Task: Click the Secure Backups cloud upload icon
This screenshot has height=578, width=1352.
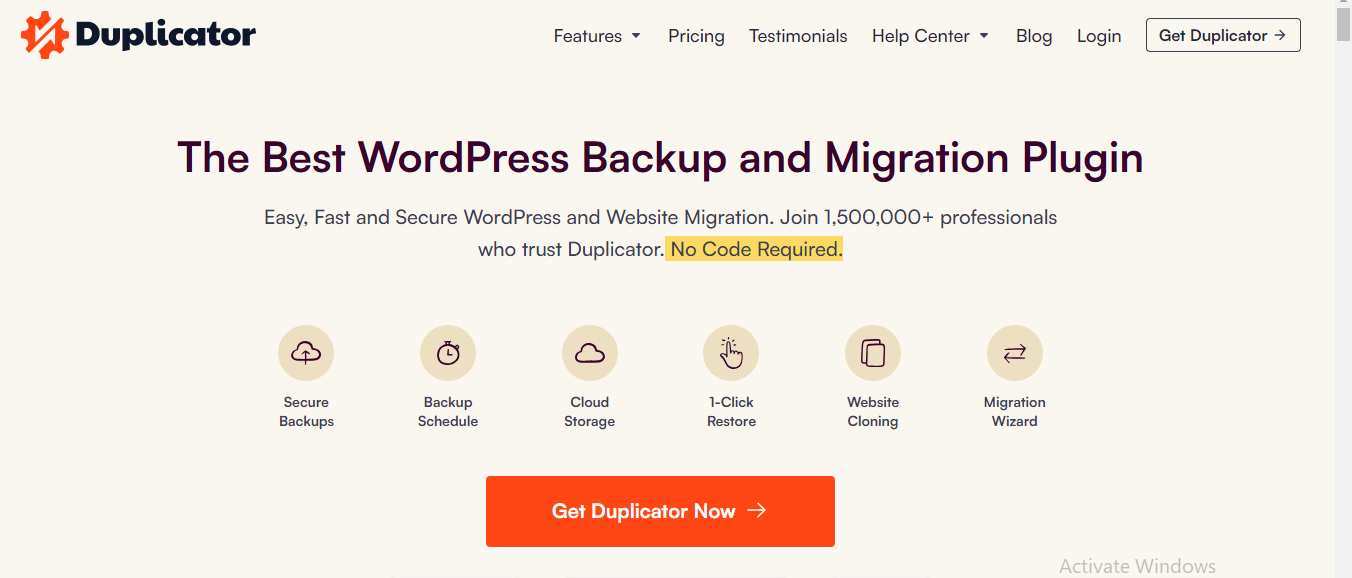Action: point(306,353)
